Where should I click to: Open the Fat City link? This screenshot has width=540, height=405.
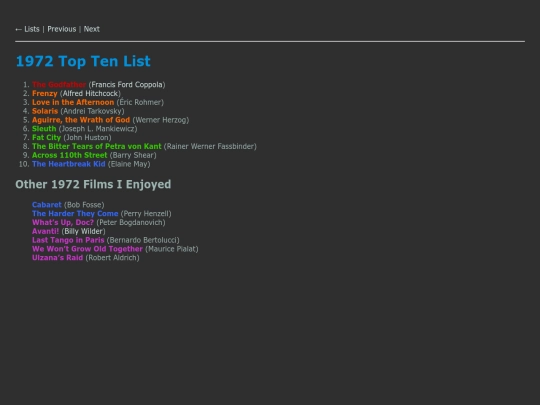tap(46, 138)
